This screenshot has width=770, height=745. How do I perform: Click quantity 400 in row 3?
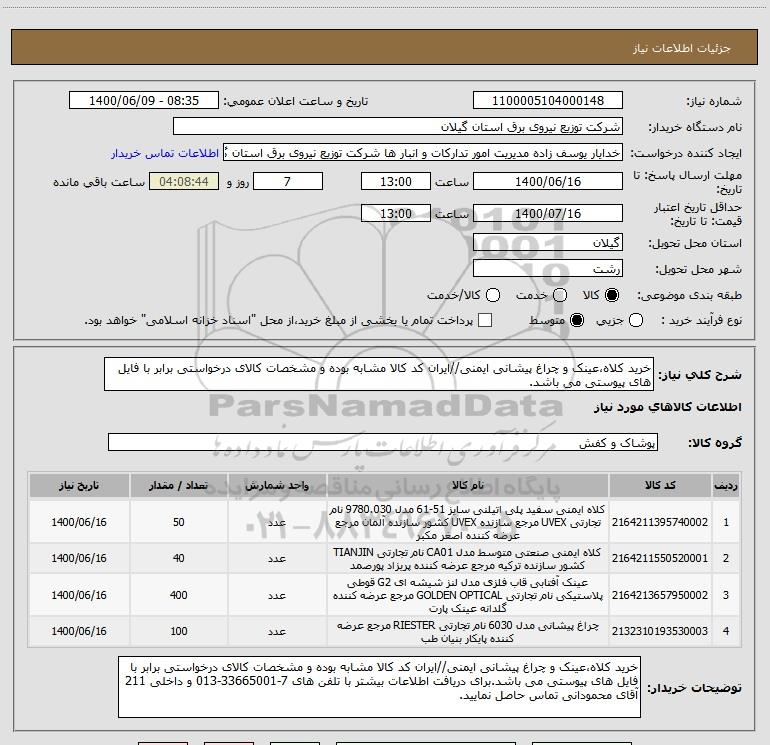[x=179, y=595]
